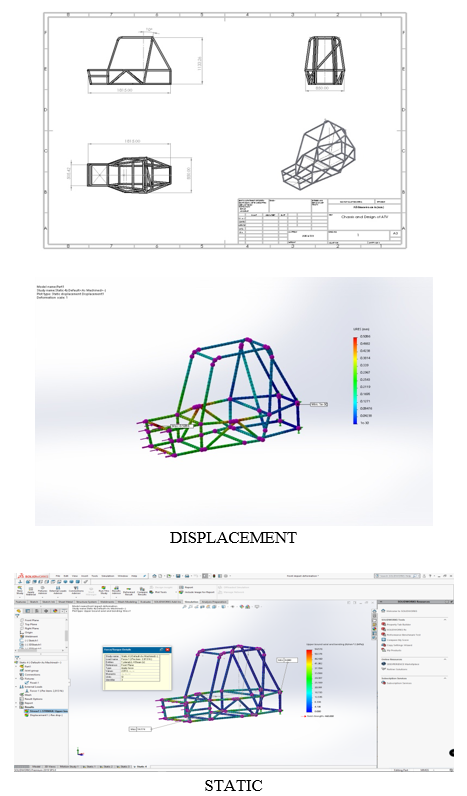Switch to the Weldments command tab

coord(105,602)
